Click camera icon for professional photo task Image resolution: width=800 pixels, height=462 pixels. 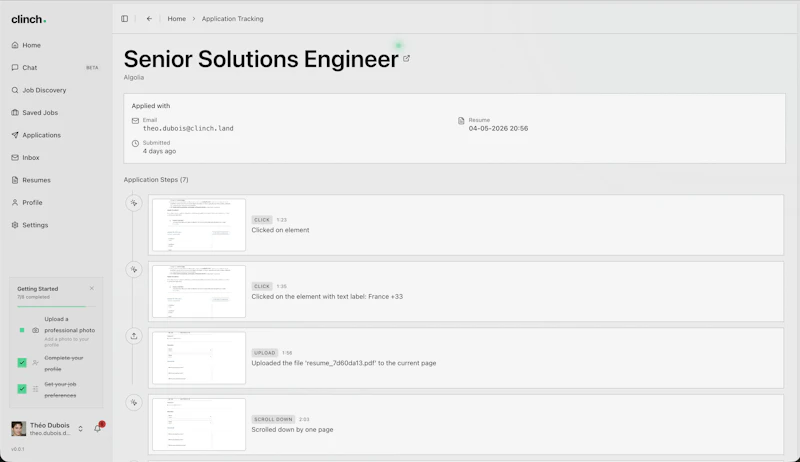click(35, 330)
